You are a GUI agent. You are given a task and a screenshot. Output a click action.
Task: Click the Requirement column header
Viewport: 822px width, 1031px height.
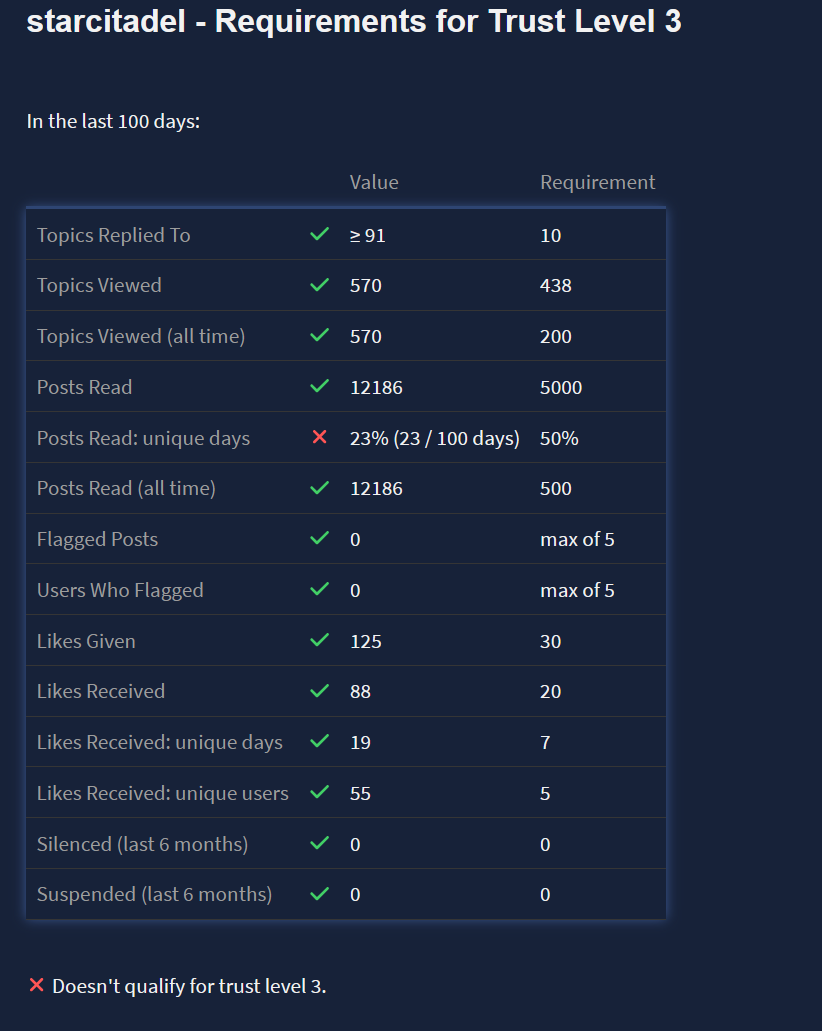[597, 182]
